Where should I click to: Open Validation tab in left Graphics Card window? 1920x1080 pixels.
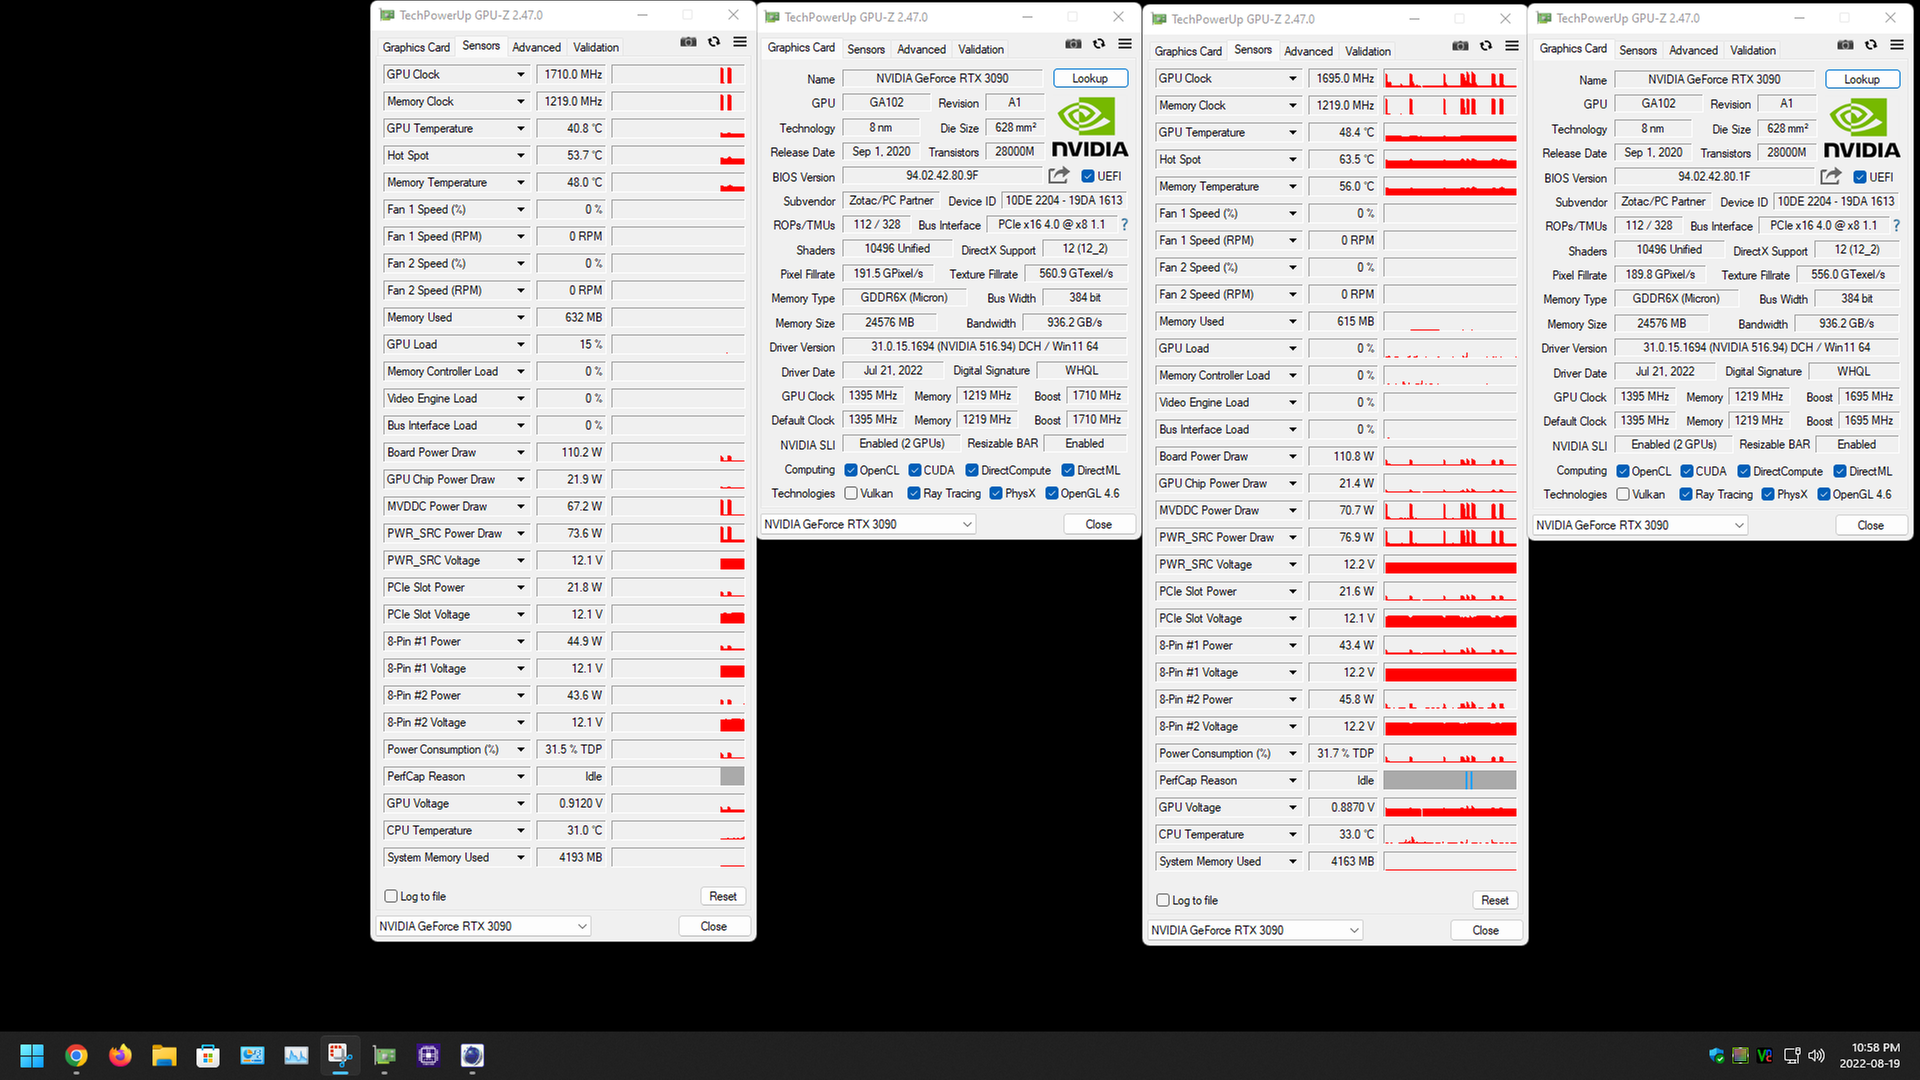pos(981,49)
